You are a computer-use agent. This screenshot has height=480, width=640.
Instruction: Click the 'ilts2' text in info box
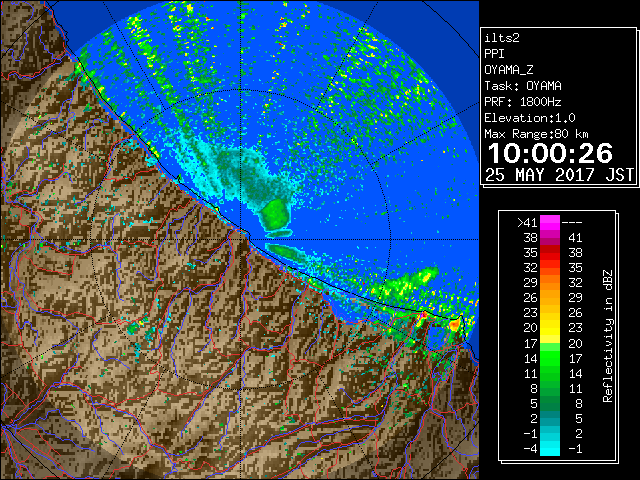pyautogui.click(x=502, y=38)
